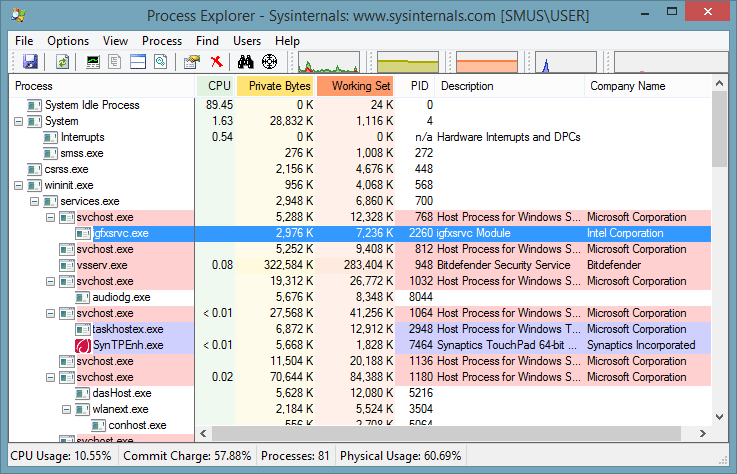This screenshot has width=737, height=474.
Task: Click the Process Explorer title bar icon
Action: [x=19, y=15]
